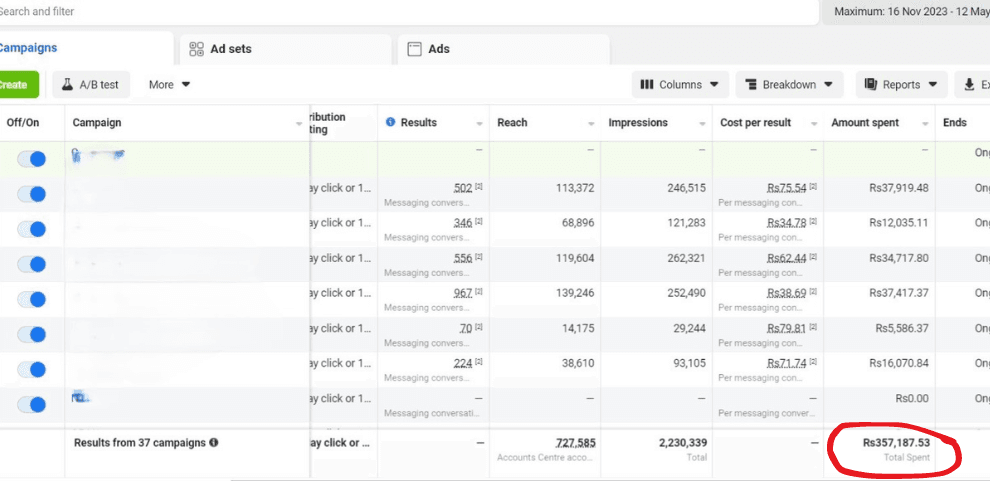Click the Rs357,187.53 total spent value
This screenshot has height=481, width=990.
(897, 443)
